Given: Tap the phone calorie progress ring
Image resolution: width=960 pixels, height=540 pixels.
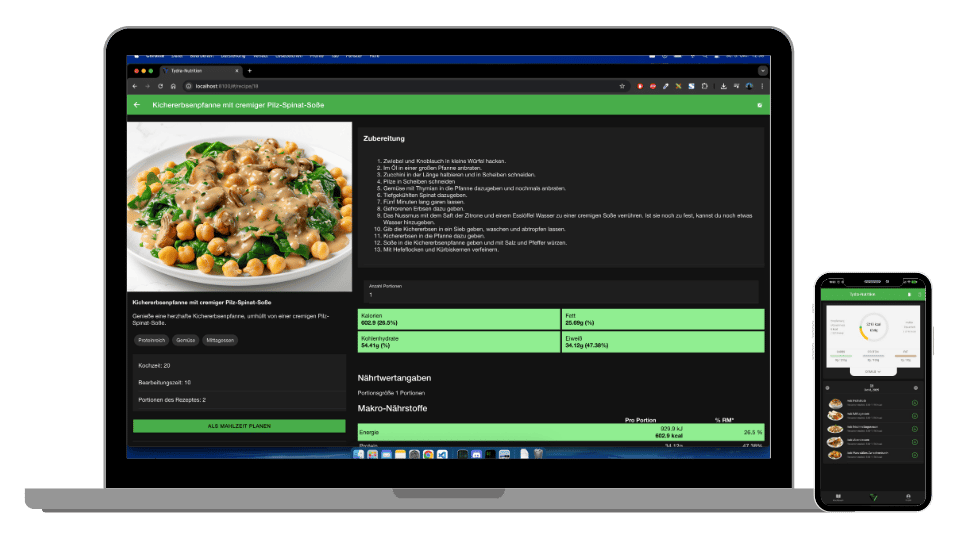Looking at the screenshot, I should (872, 329).
